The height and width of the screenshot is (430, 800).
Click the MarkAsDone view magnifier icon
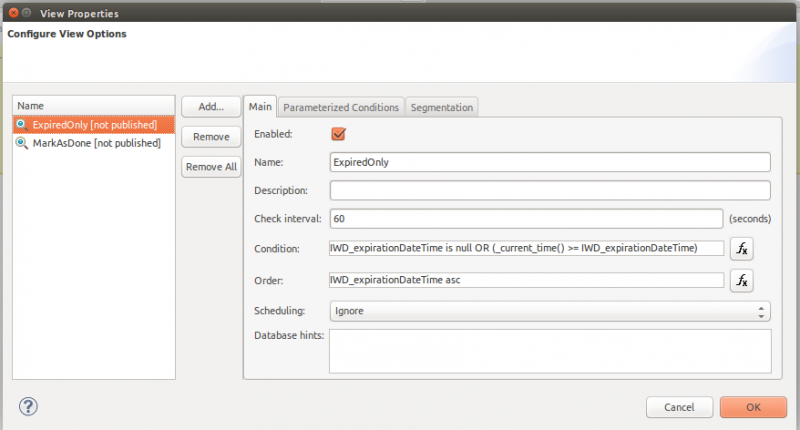tap(22, 143)
